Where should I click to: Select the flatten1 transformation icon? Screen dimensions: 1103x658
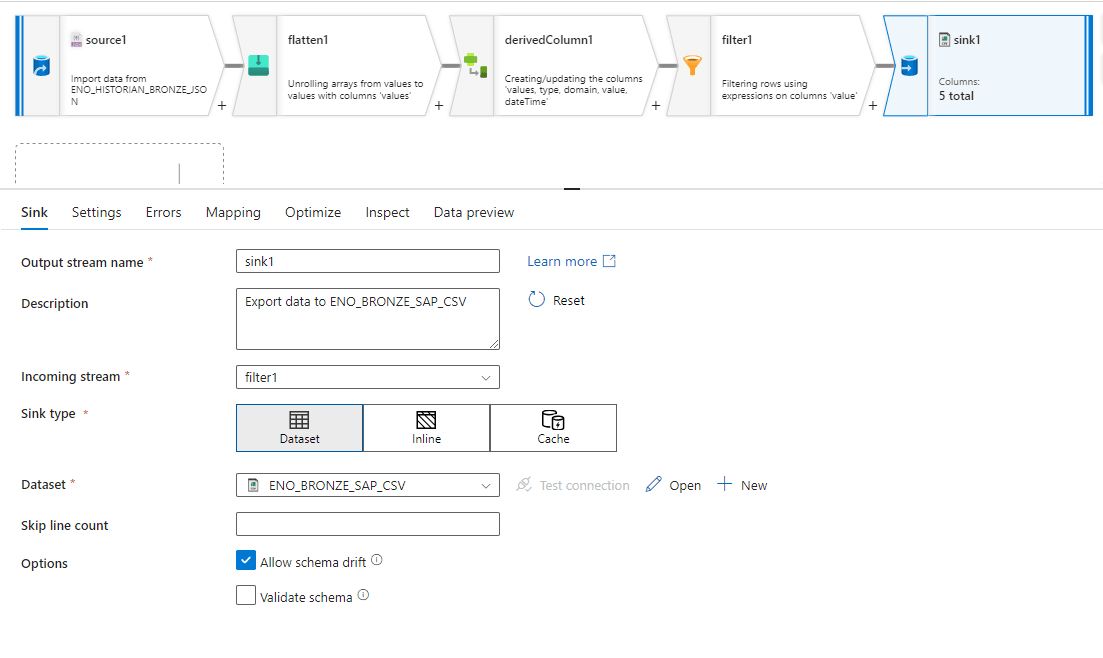[258, 66]
